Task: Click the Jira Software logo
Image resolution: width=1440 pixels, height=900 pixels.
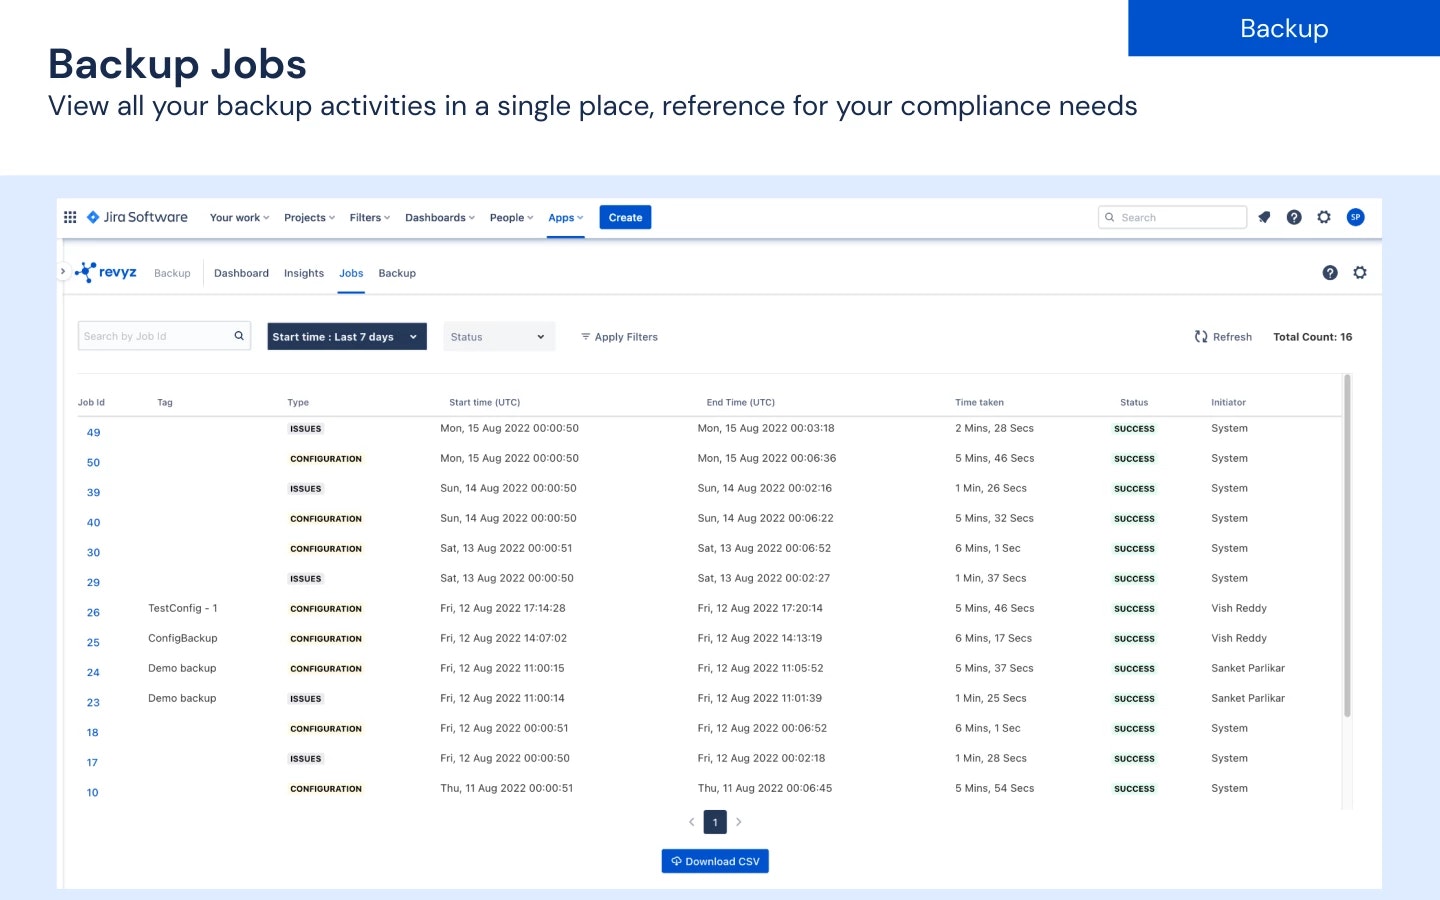Action: tap(137, 217)
